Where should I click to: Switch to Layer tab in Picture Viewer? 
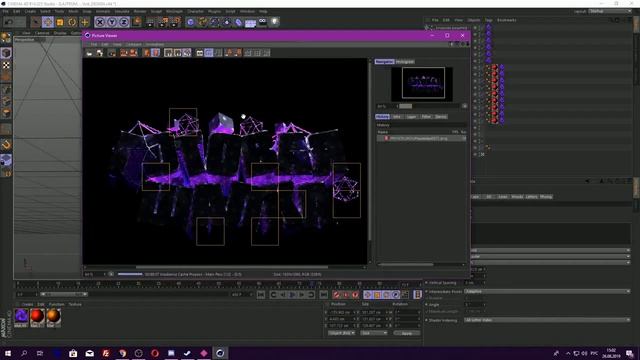(411, 117)
